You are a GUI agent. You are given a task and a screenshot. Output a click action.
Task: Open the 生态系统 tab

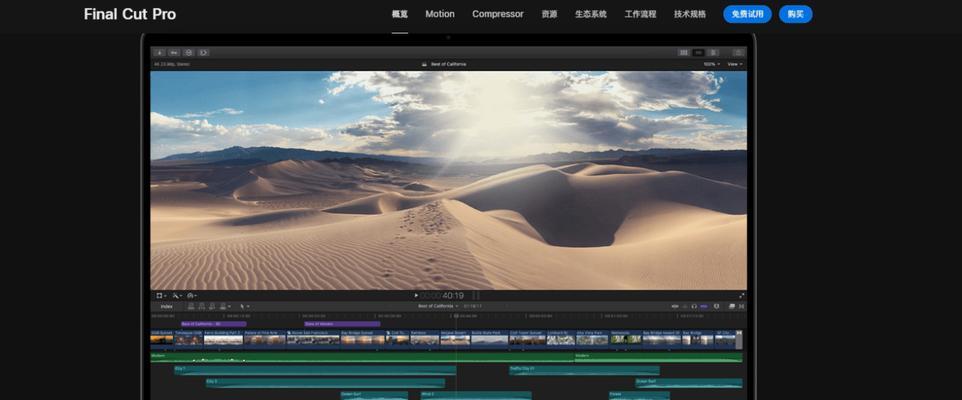click(x=591, y=14)
